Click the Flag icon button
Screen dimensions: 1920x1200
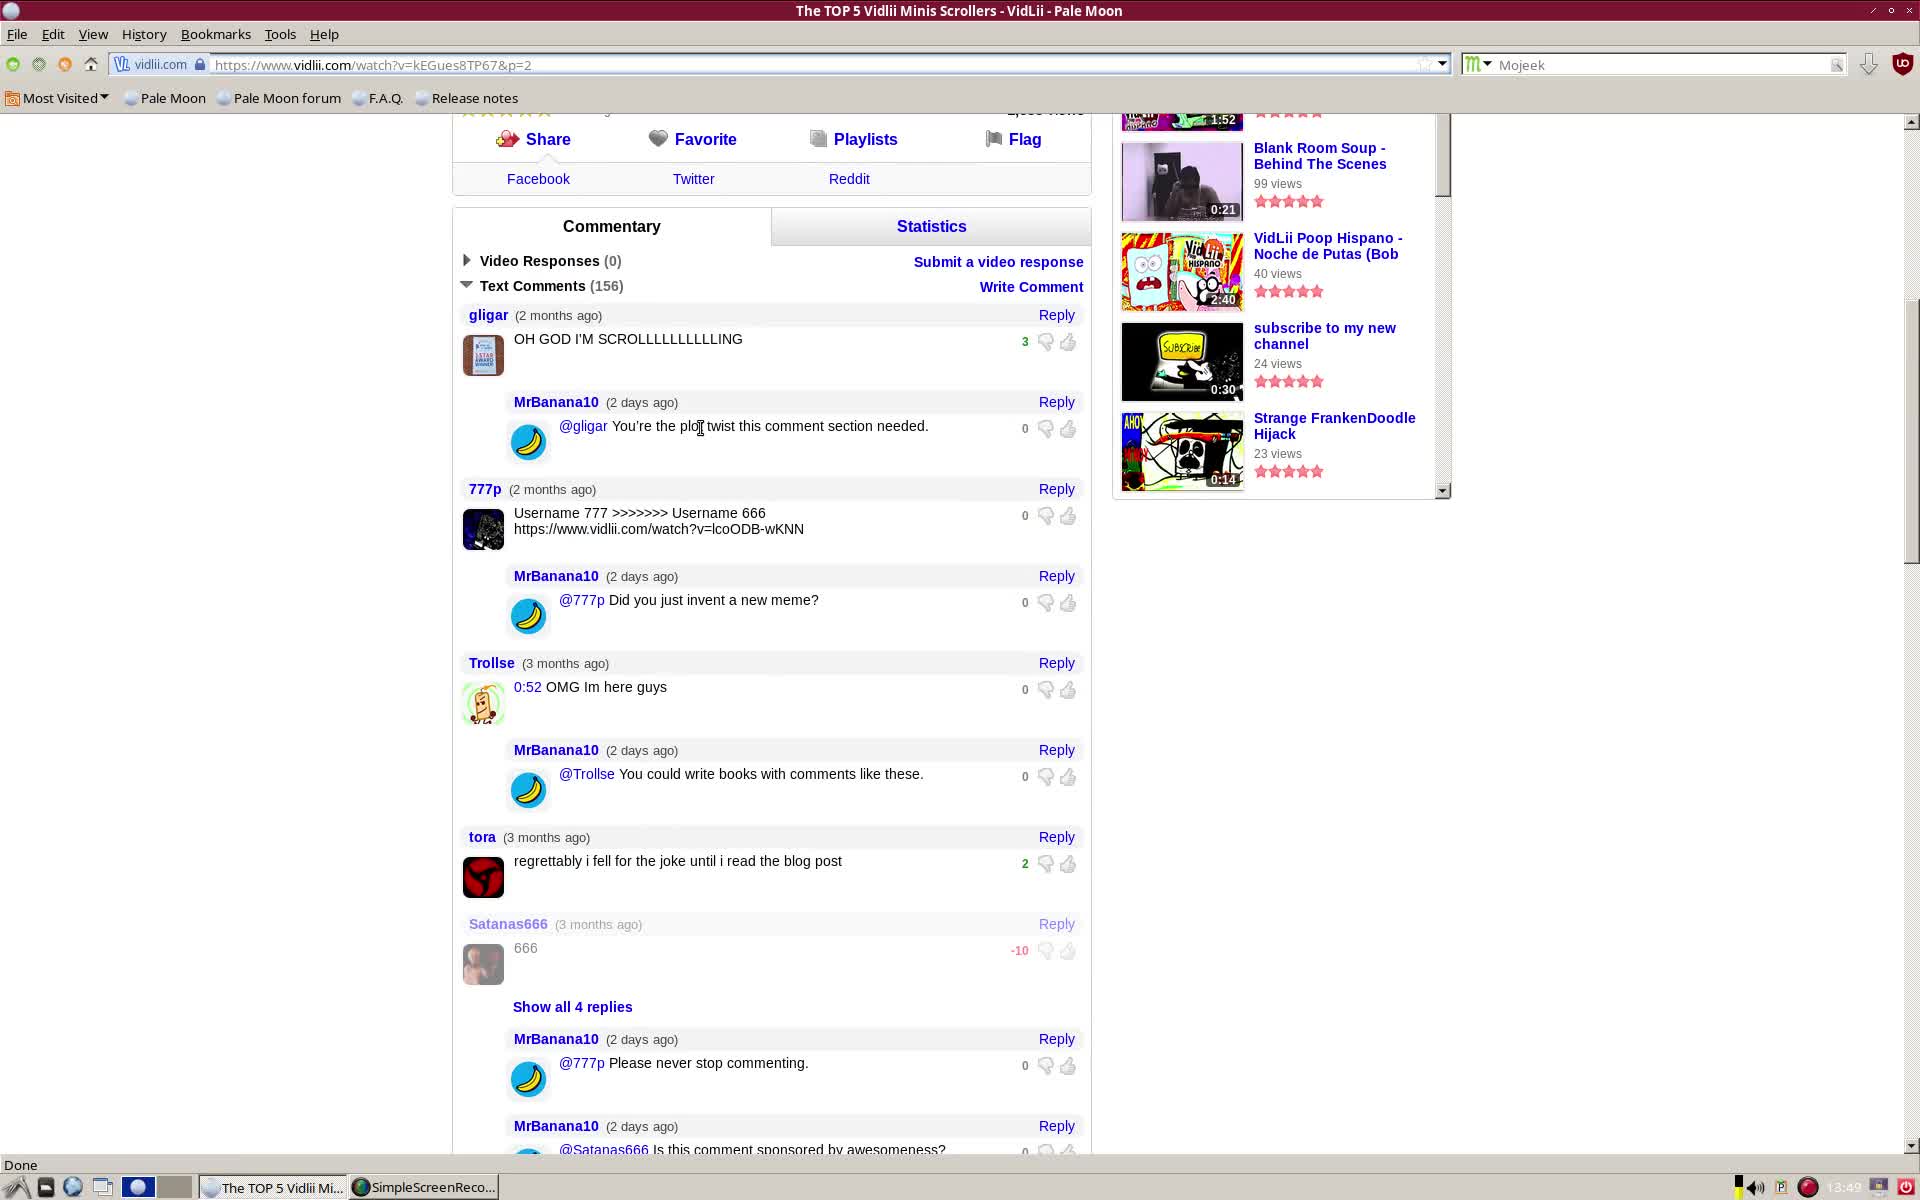coord(993,139)
